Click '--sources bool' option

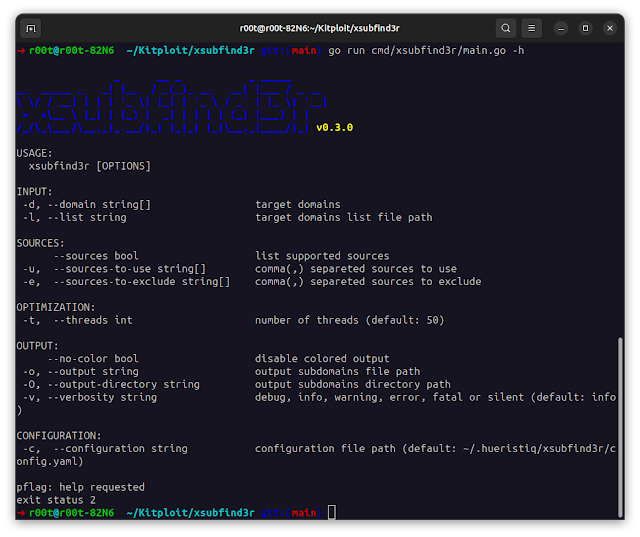tap(96, 256)
